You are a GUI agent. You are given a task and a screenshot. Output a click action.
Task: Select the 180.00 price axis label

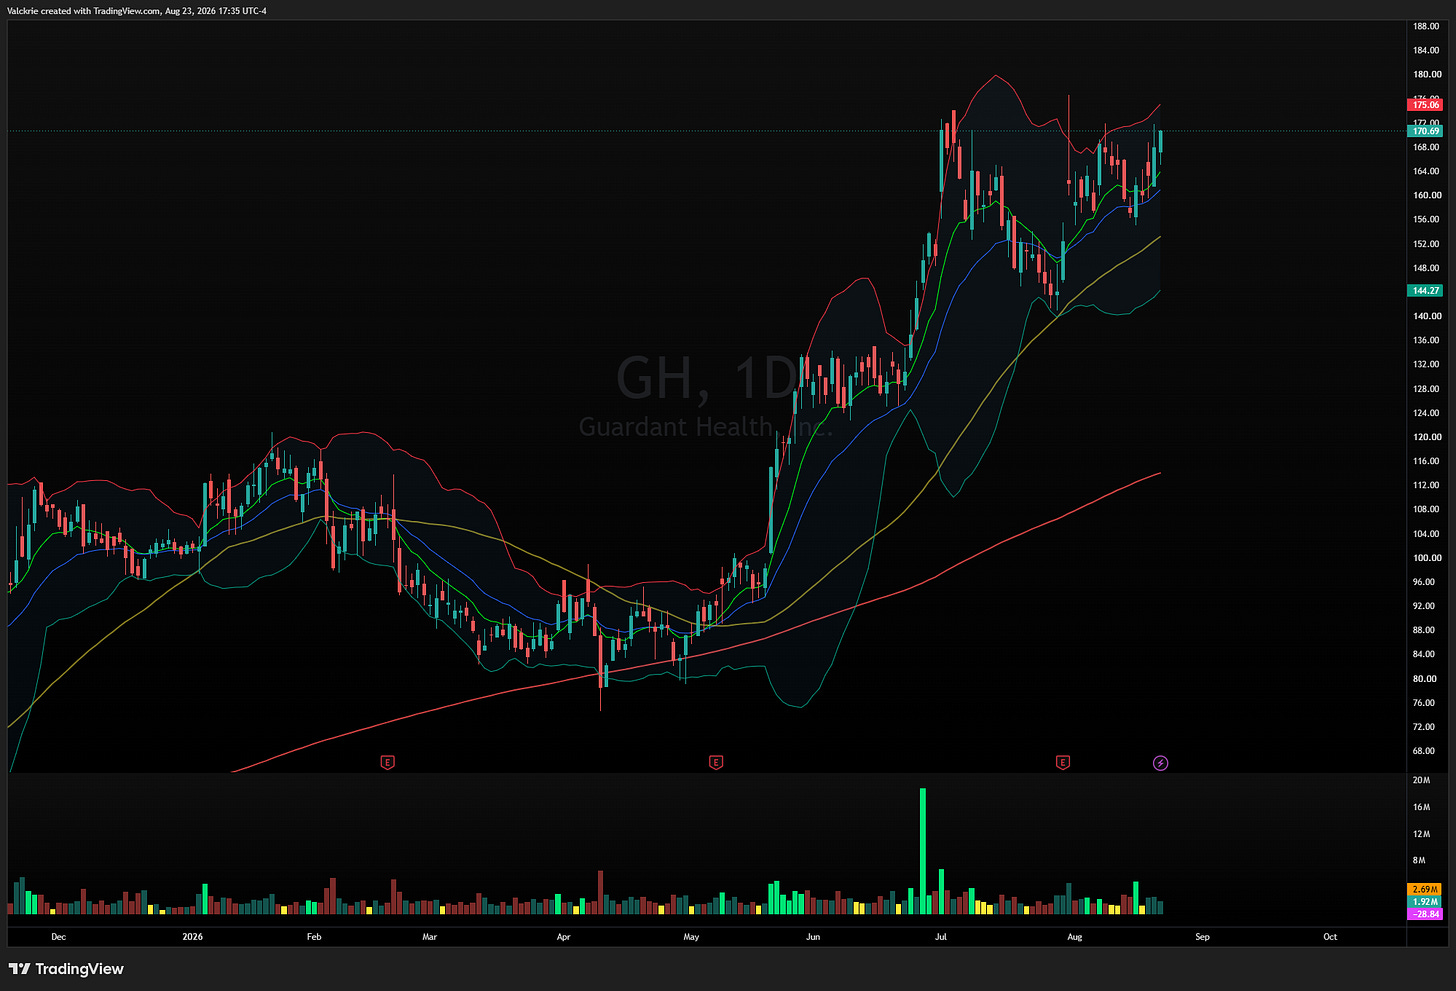tap(1426, 75)
